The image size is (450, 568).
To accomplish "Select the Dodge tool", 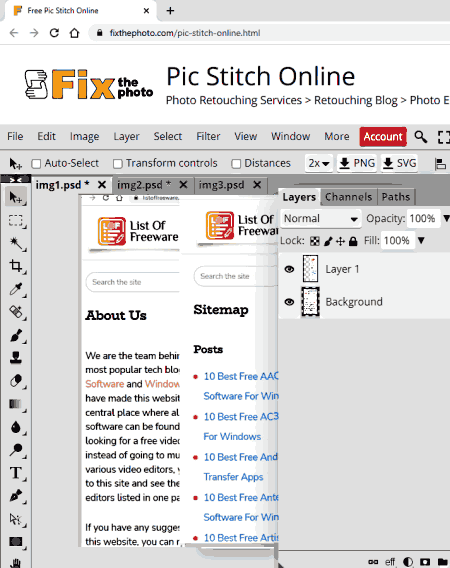I will (x=16, y=450).
